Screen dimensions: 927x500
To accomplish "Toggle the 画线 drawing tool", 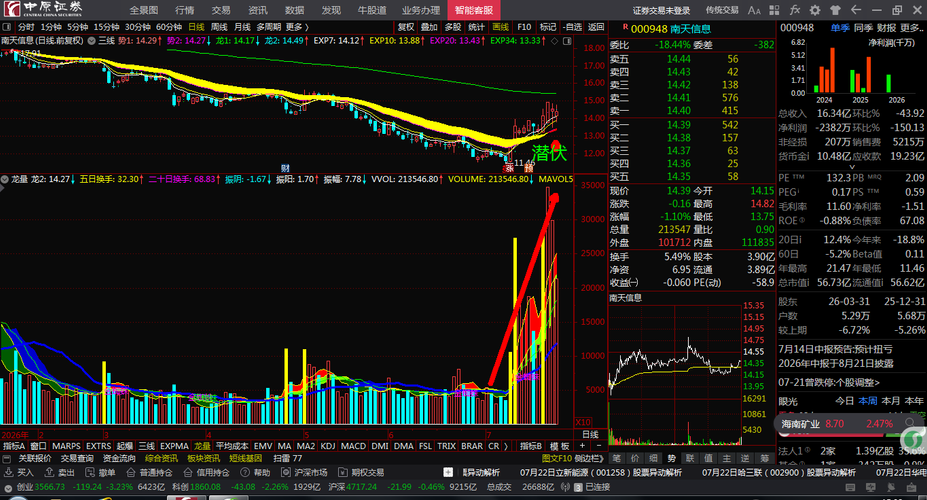I will click(x=500, y=27).
